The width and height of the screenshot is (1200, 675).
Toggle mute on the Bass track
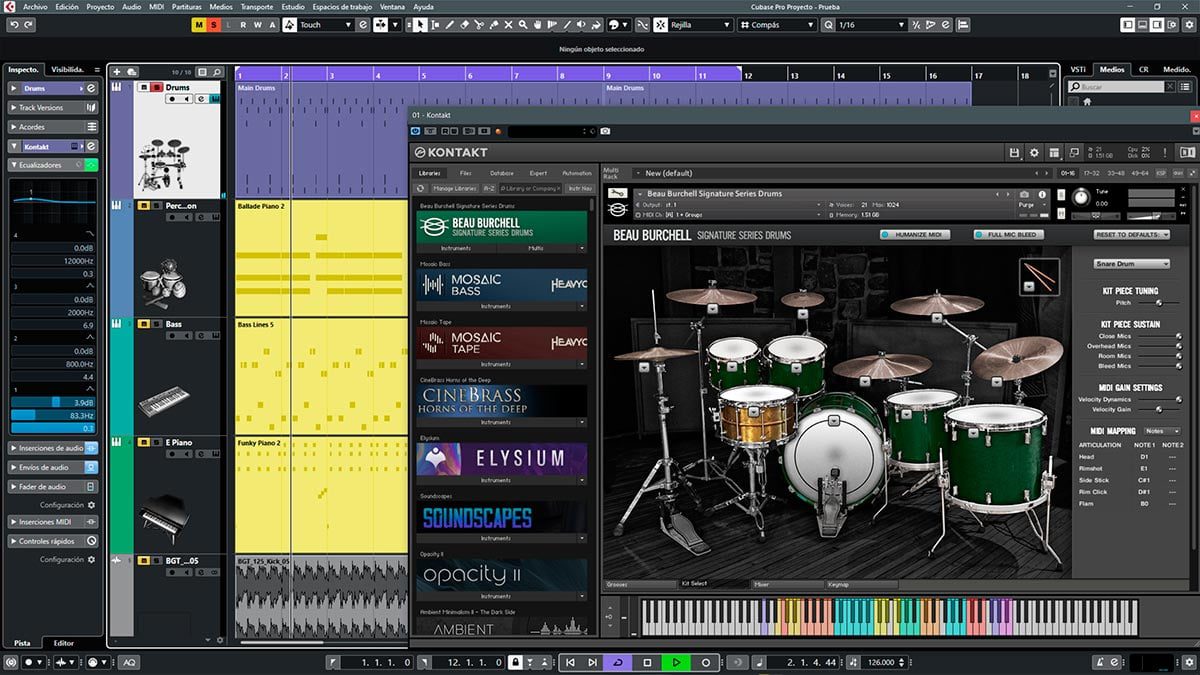click(144, 323)
